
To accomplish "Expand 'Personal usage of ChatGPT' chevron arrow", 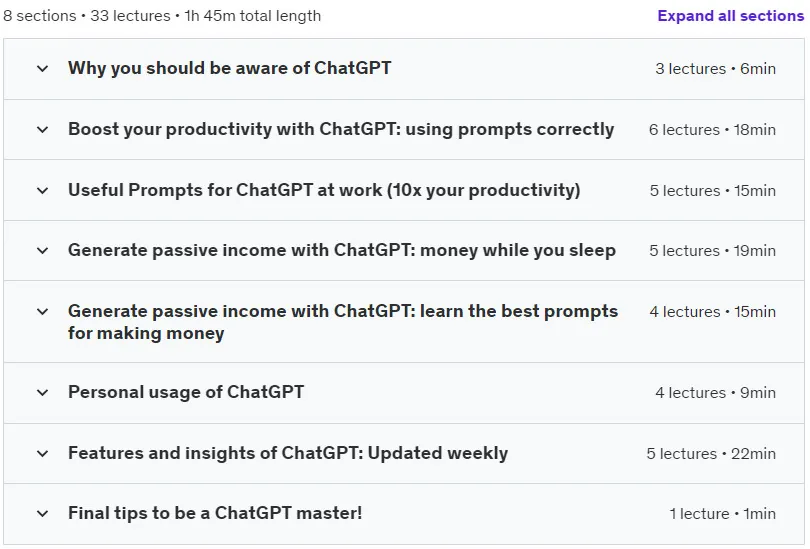I will (x=43, y=393).
